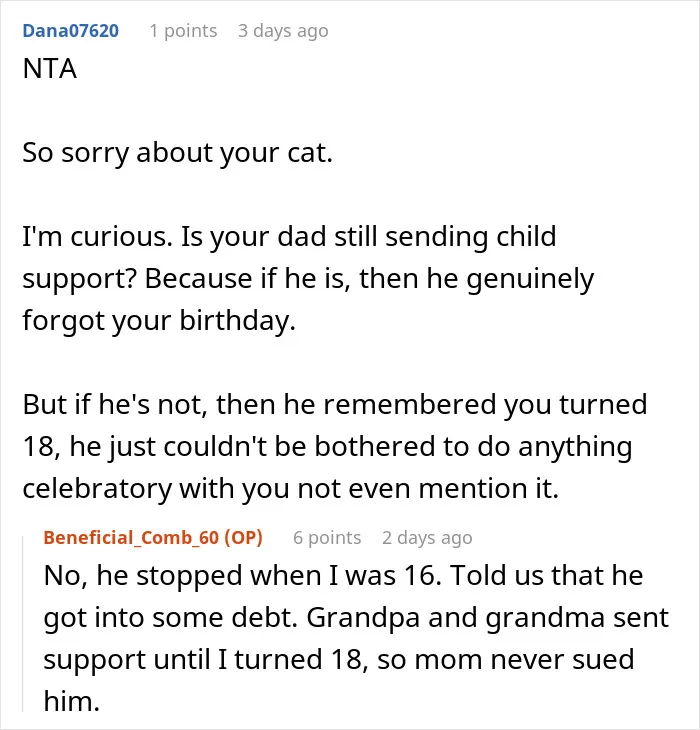Open the "2 days ago" reply permalink

[x=427, y=538]
